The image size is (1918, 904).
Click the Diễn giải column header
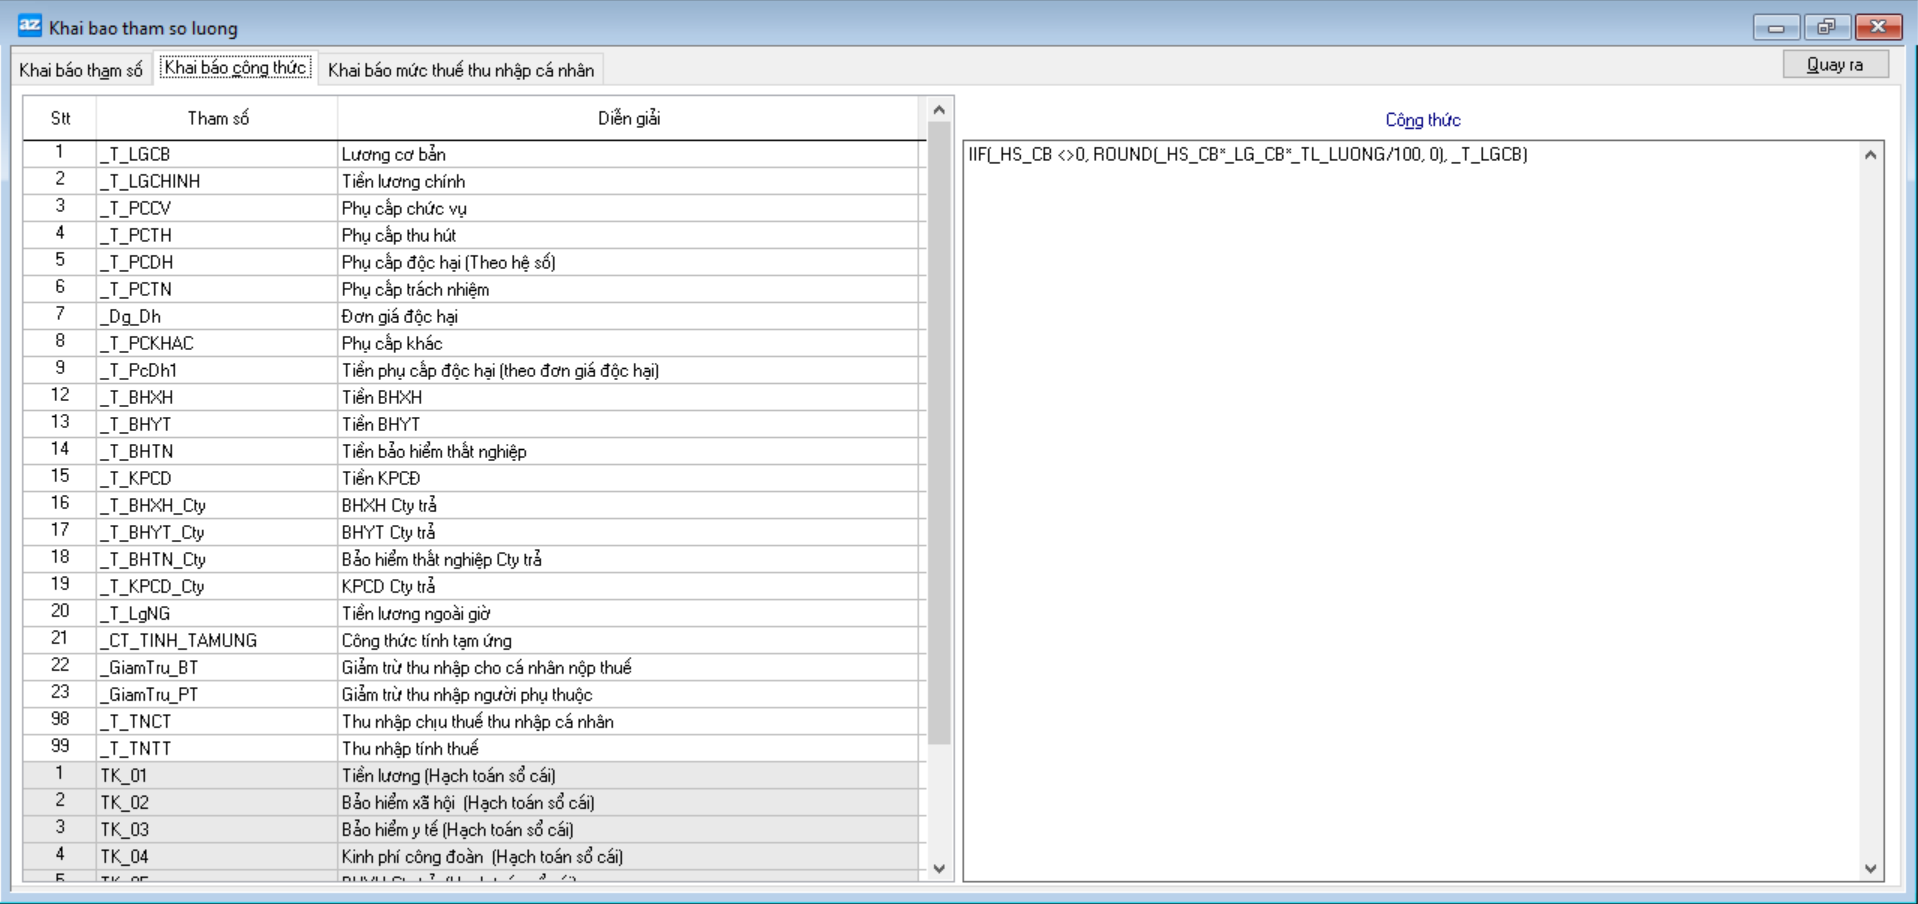629,118
